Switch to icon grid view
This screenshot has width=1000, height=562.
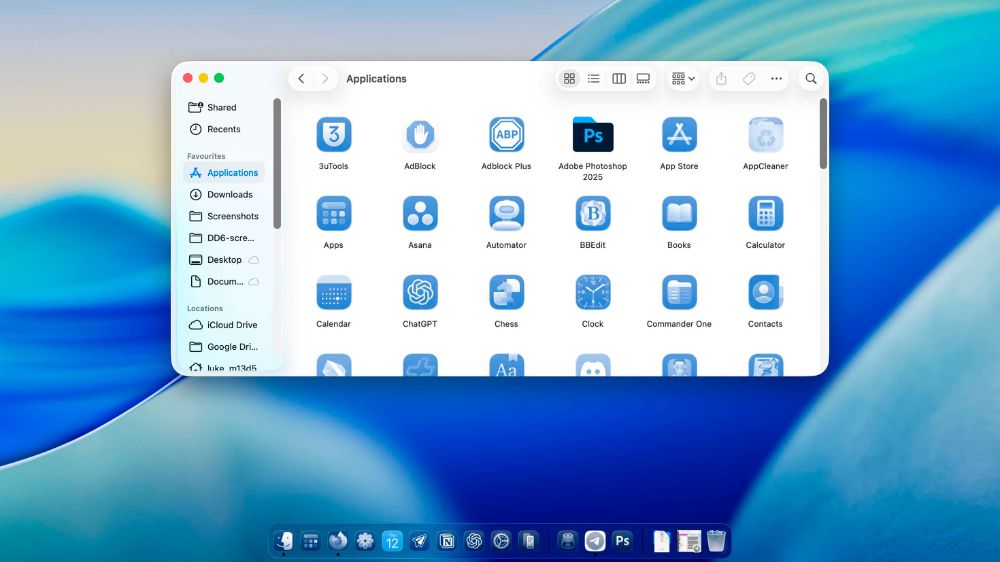[569, 78]
